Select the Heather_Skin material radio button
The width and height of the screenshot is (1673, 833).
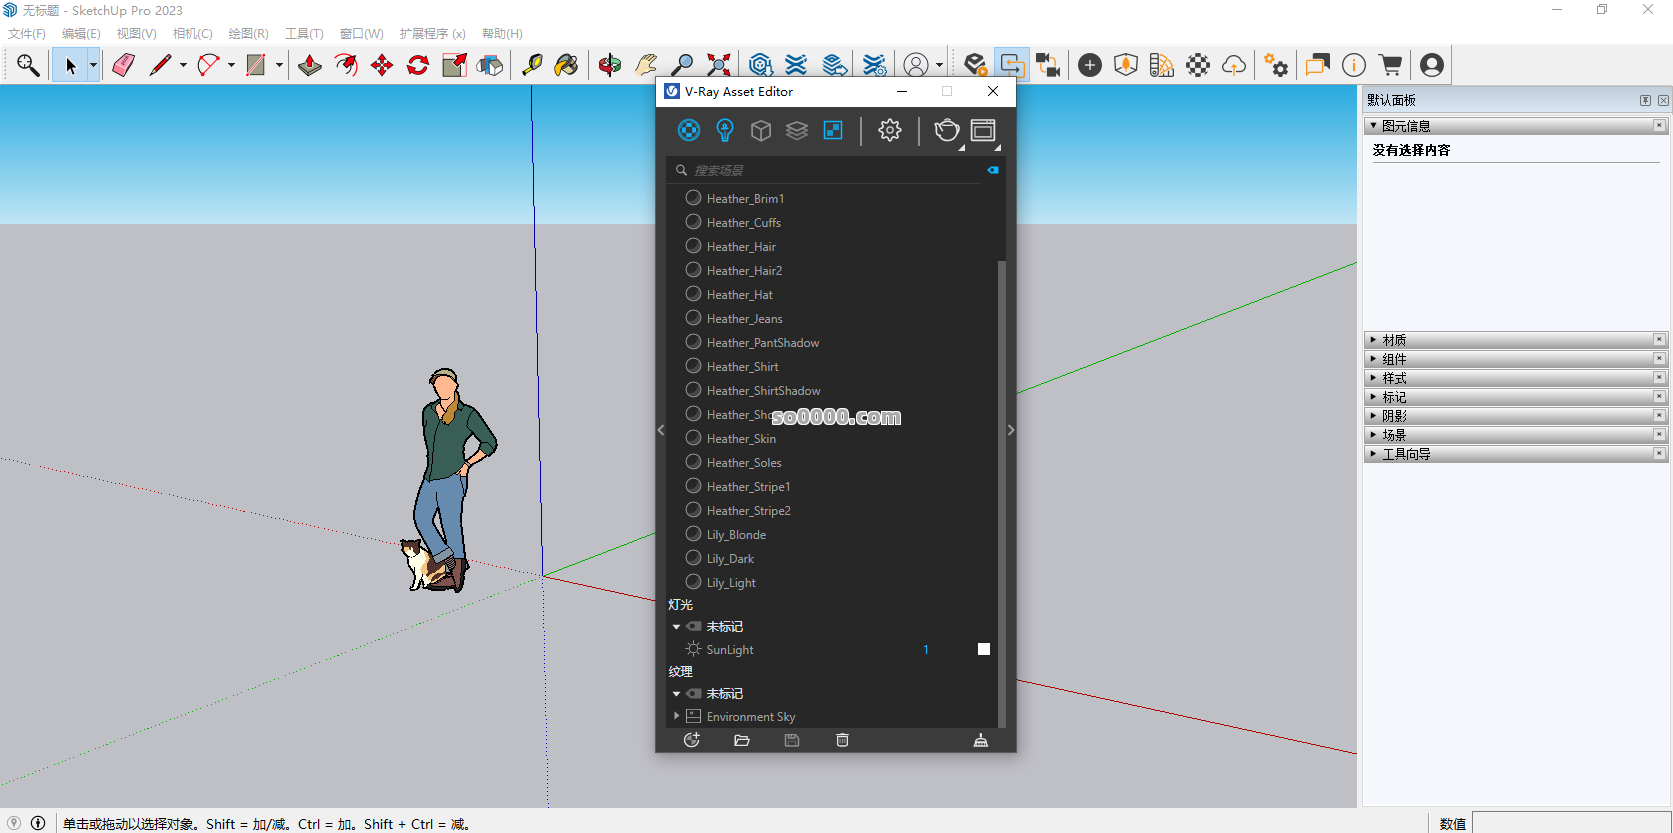(693, 438)
